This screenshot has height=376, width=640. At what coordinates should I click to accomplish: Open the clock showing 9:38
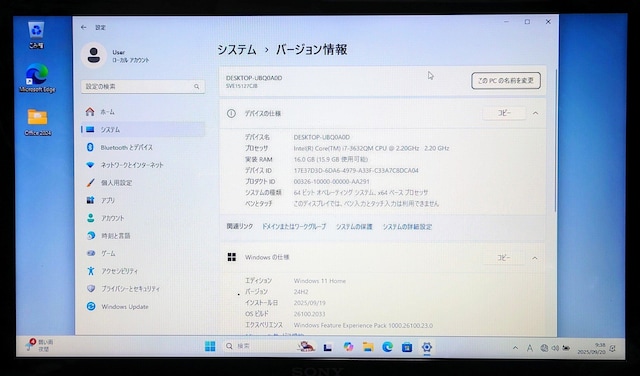tap(591, 348)
